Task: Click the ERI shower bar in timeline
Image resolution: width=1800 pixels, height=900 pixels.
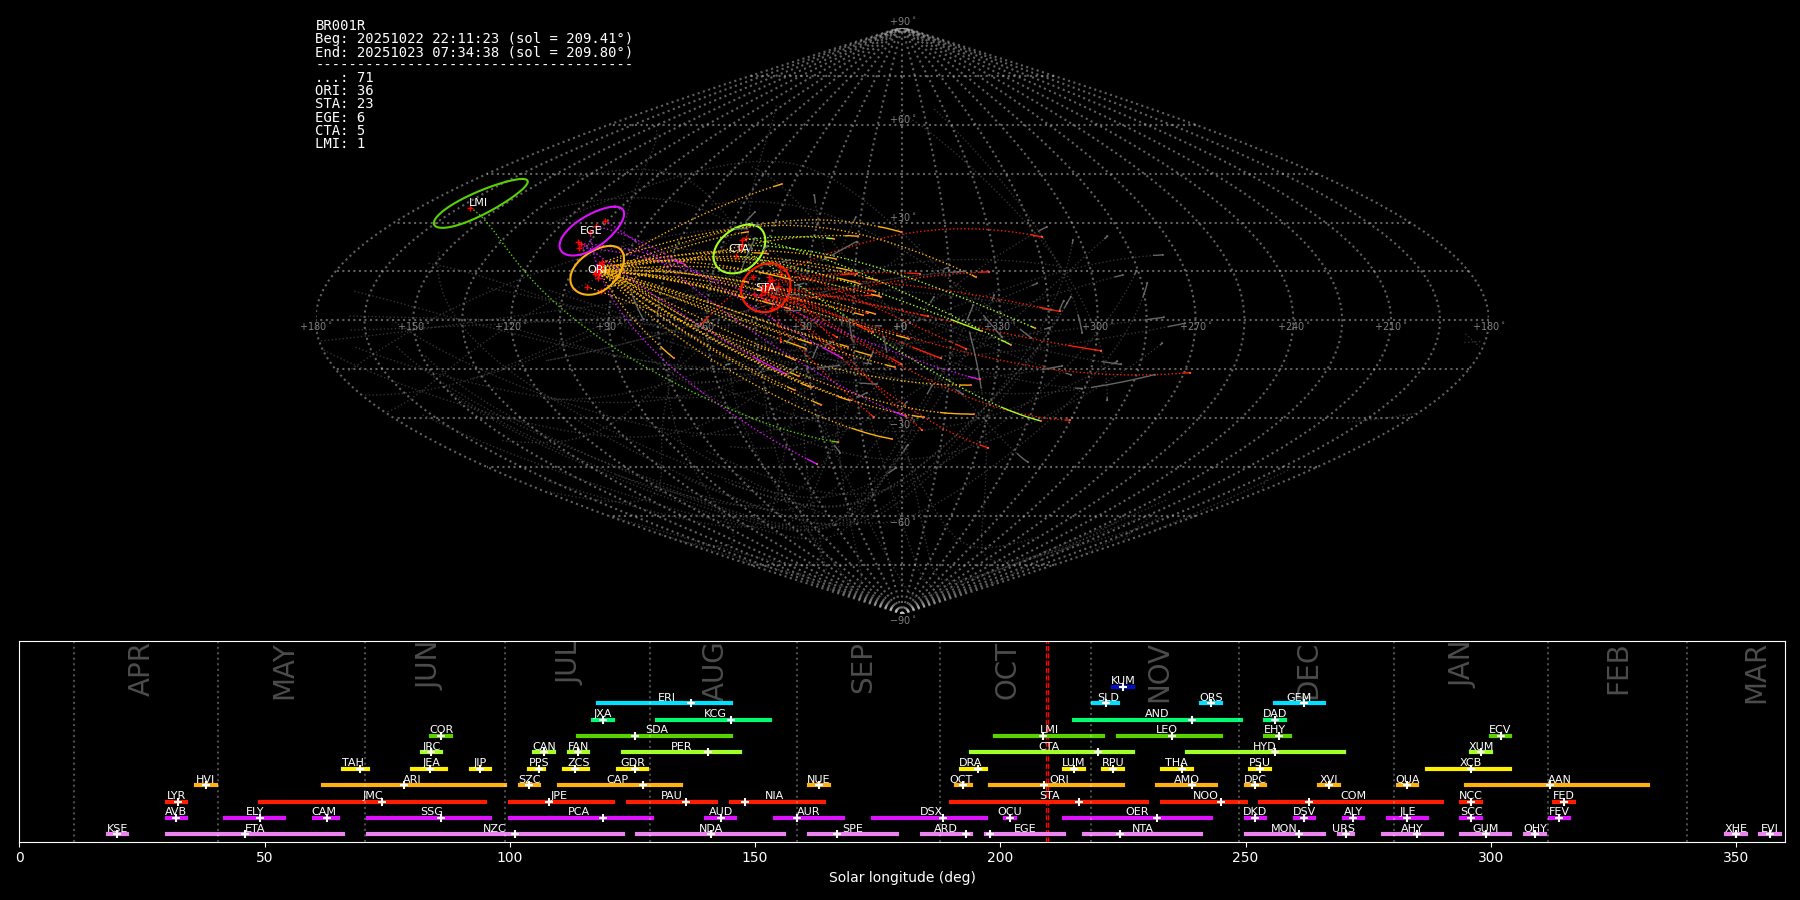Action: 664,703
